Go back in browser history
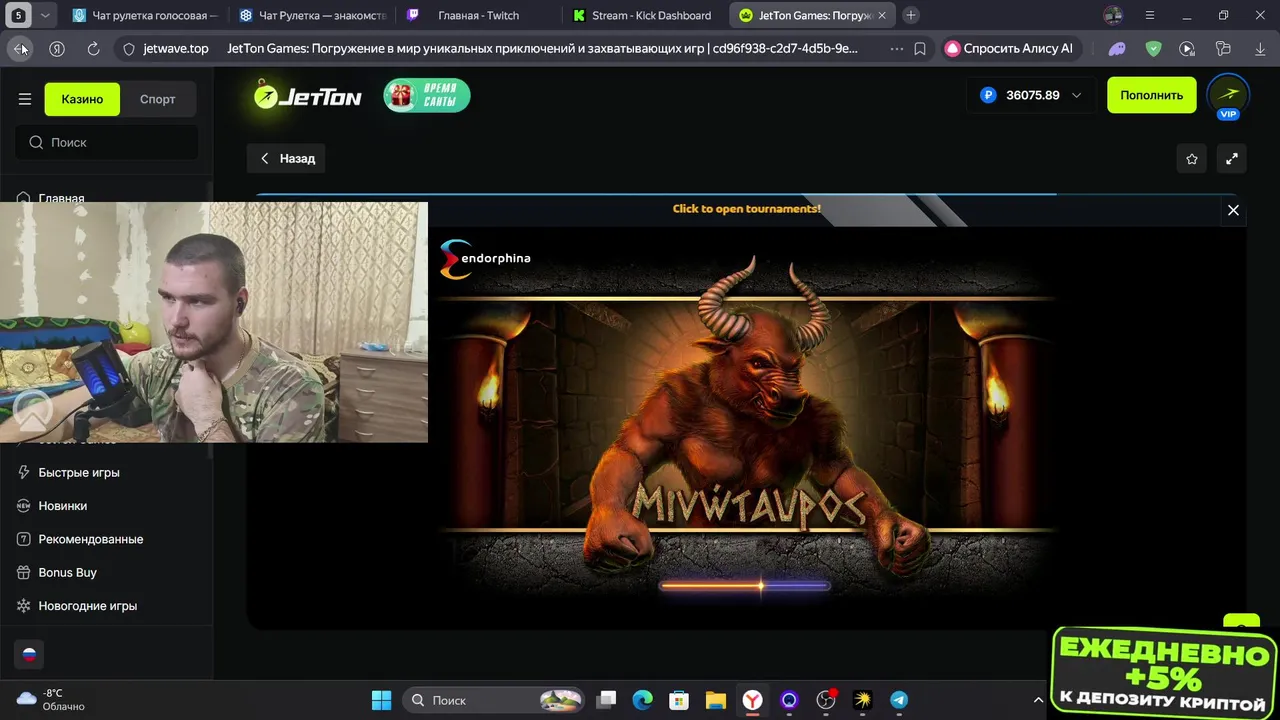The width and height of the screenshot is (1280, 720). (21, 48)
